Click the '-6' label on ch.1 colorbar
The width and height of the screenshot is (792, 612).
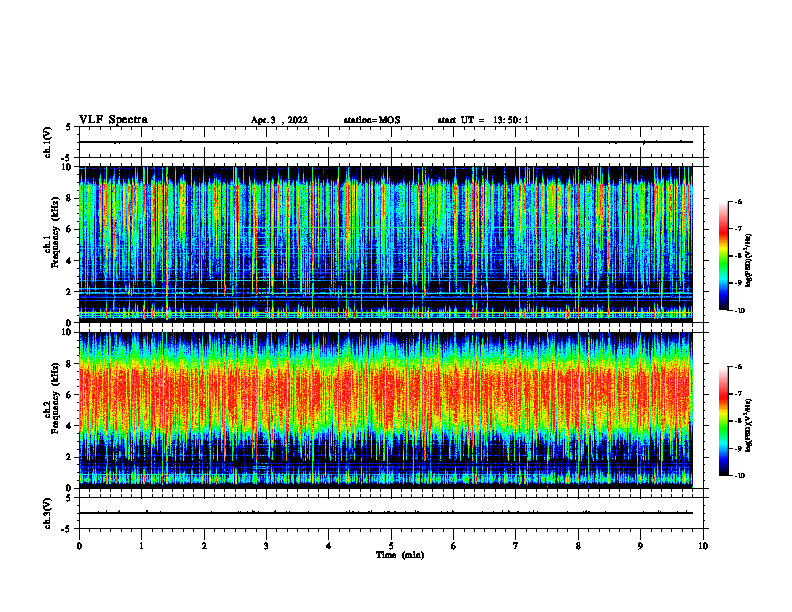click(x=739, y=201)
